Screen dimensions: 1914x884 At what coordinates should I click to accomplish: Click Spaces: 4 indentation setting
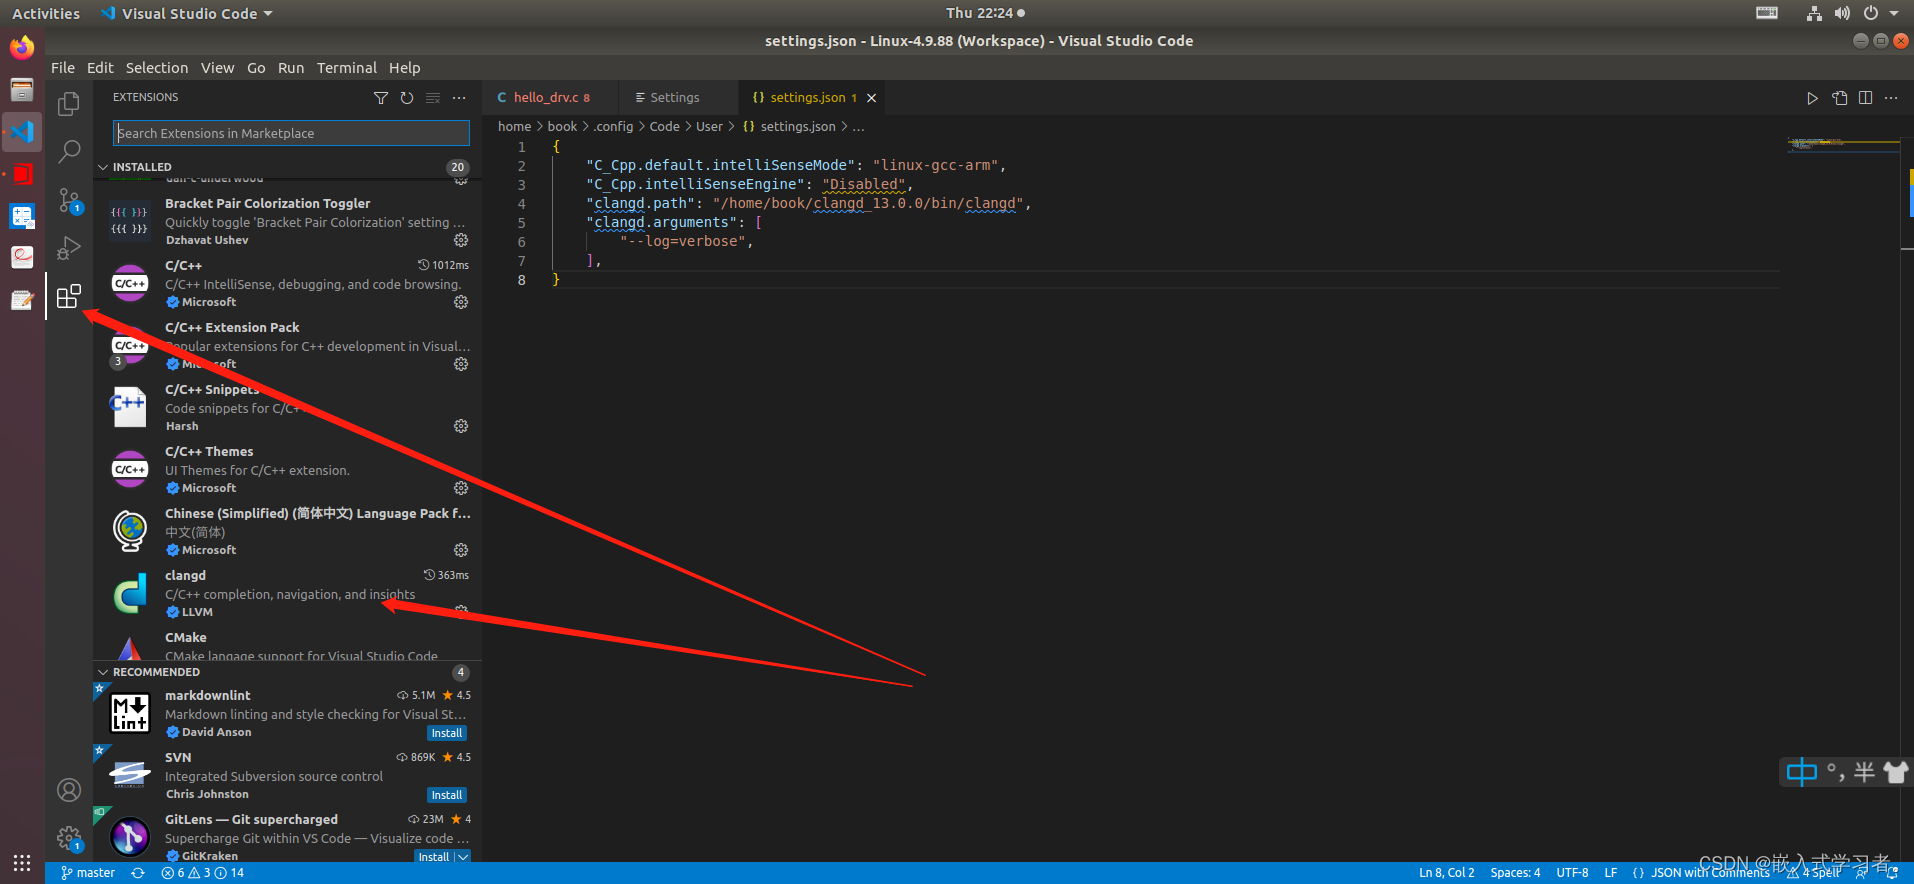(x=1515, y=873)
